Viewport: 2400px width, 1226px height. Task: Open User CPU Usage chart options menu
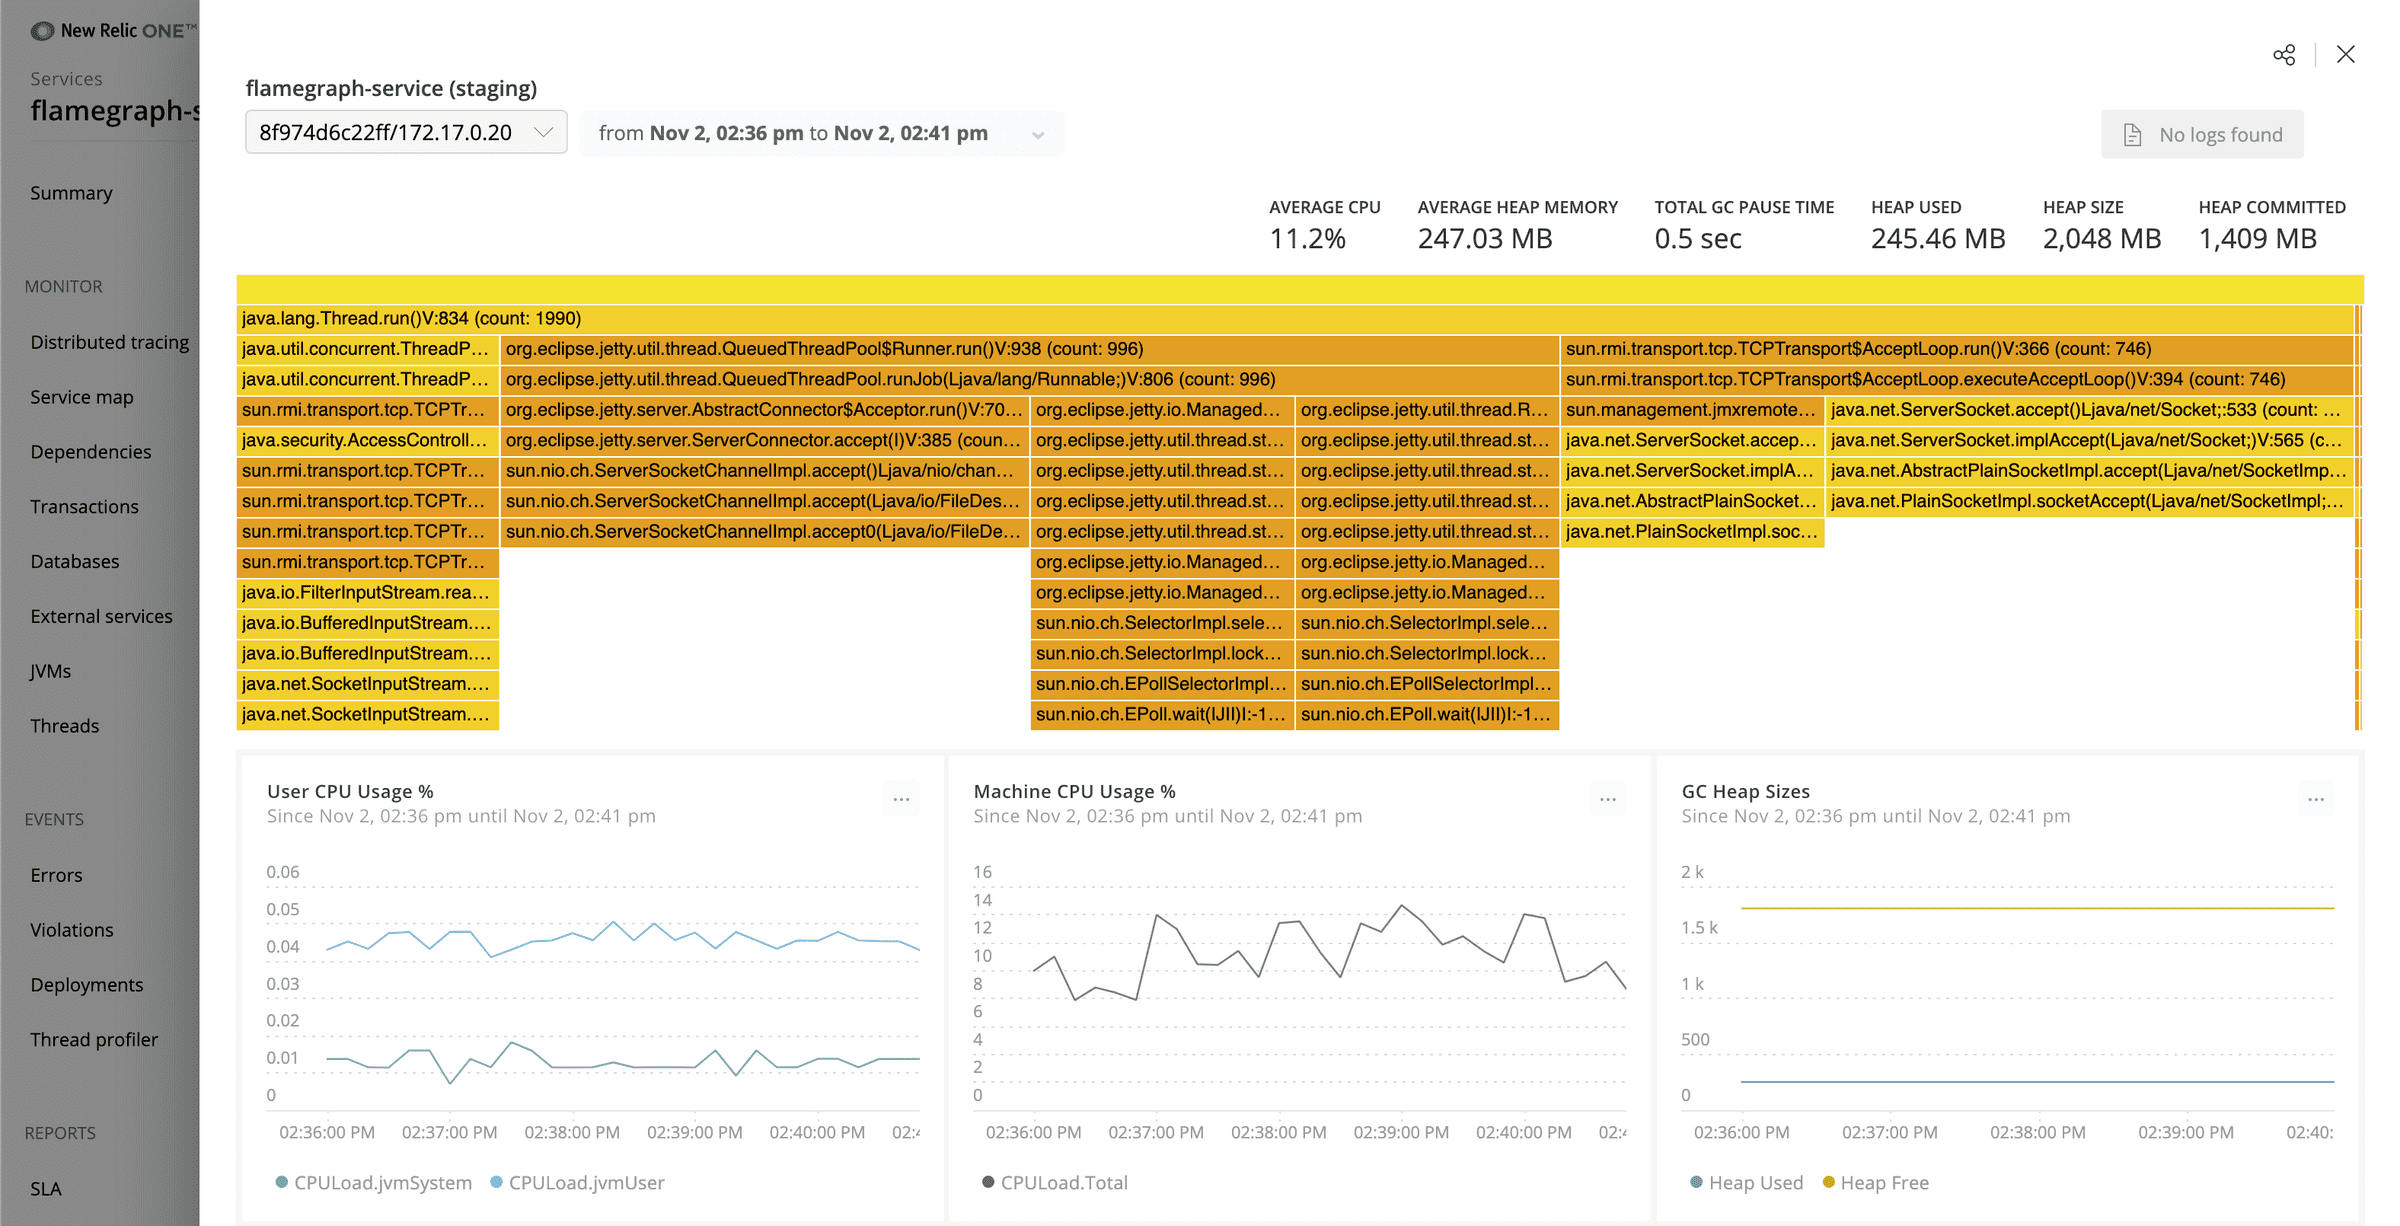pyautogui.click(x=901, y=799)
